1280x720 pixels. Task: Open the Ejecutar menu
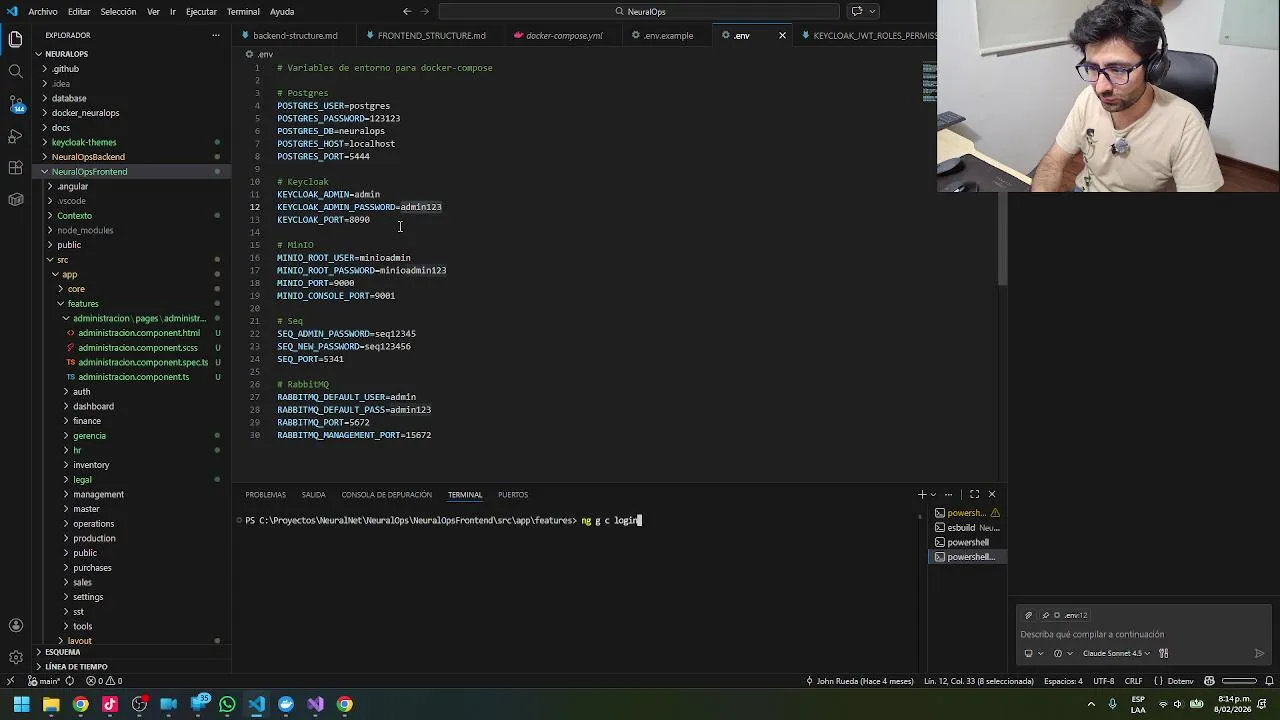201,11
